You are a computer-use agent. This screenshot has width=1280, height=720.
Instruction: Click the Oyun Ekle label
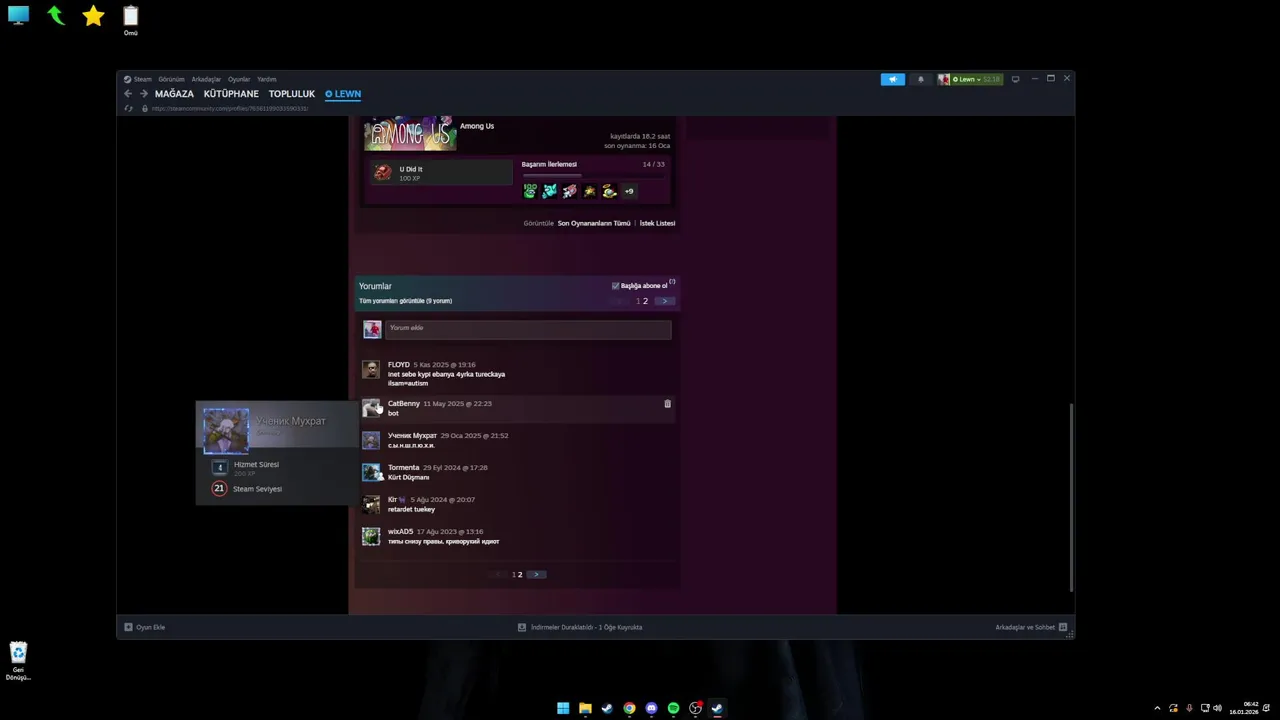tap(151, 627)
